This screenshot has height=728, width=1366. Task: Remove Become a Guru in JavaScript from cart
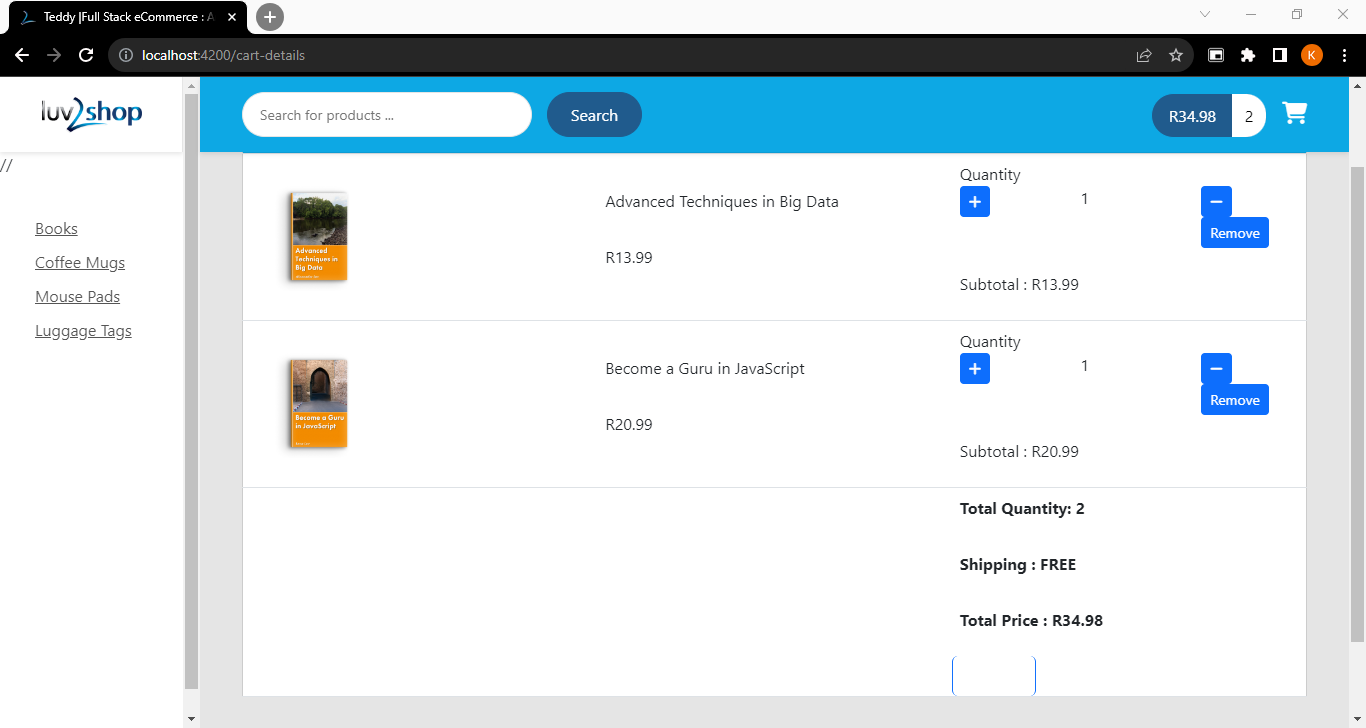[1234, 400]
